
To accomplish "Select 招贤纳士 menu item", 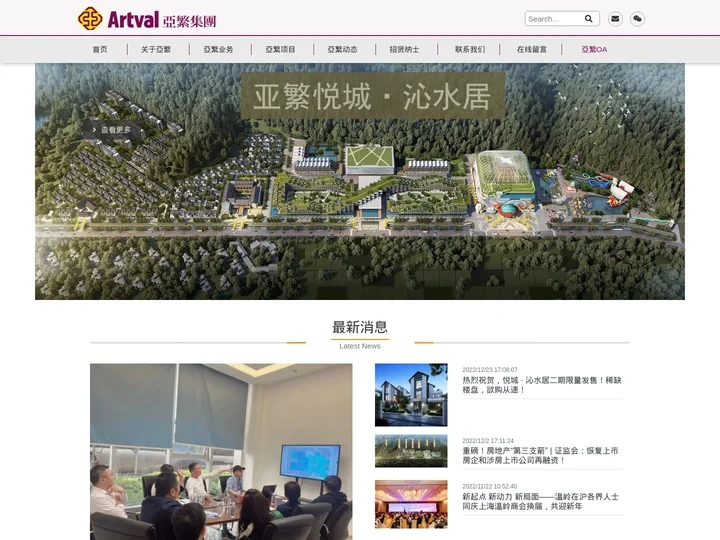I will 404,49.
